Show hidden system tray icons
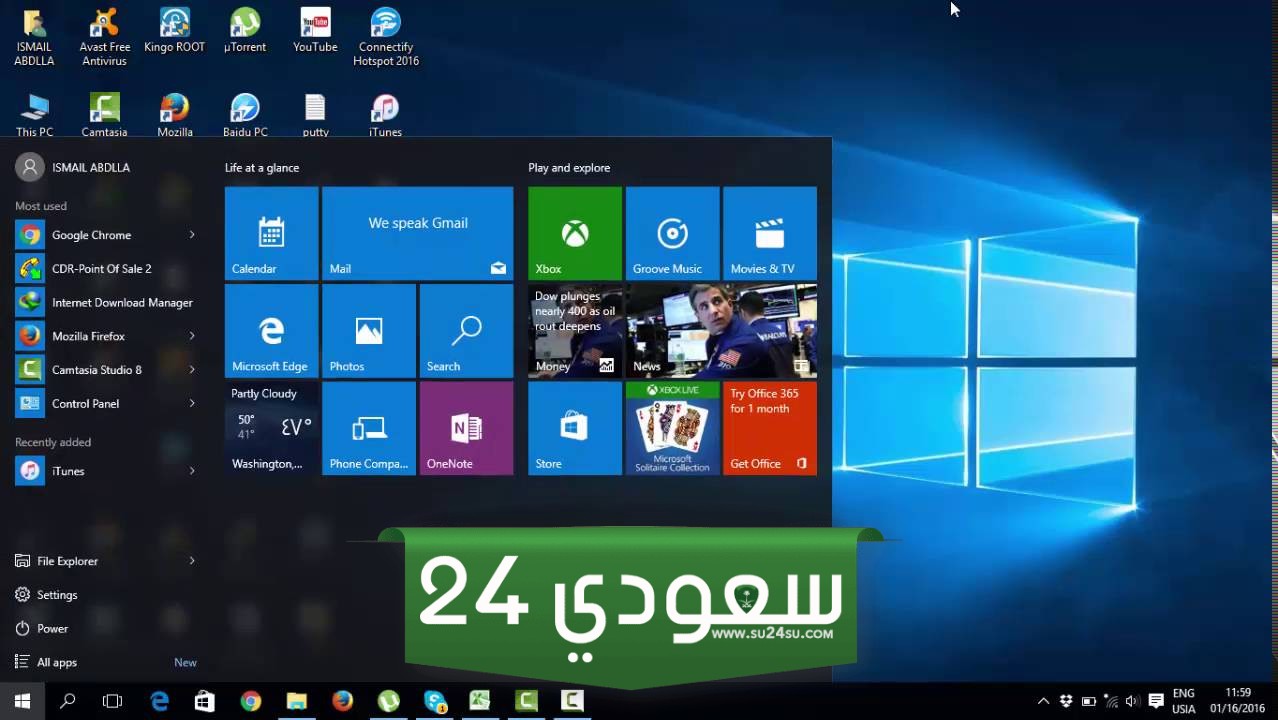 pos(1043,701)
